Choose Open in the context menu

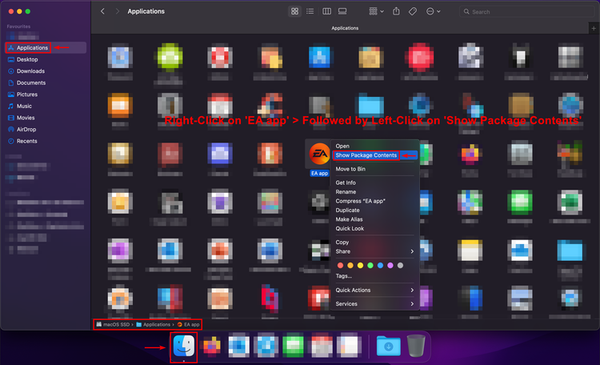(x=375, y=146)
